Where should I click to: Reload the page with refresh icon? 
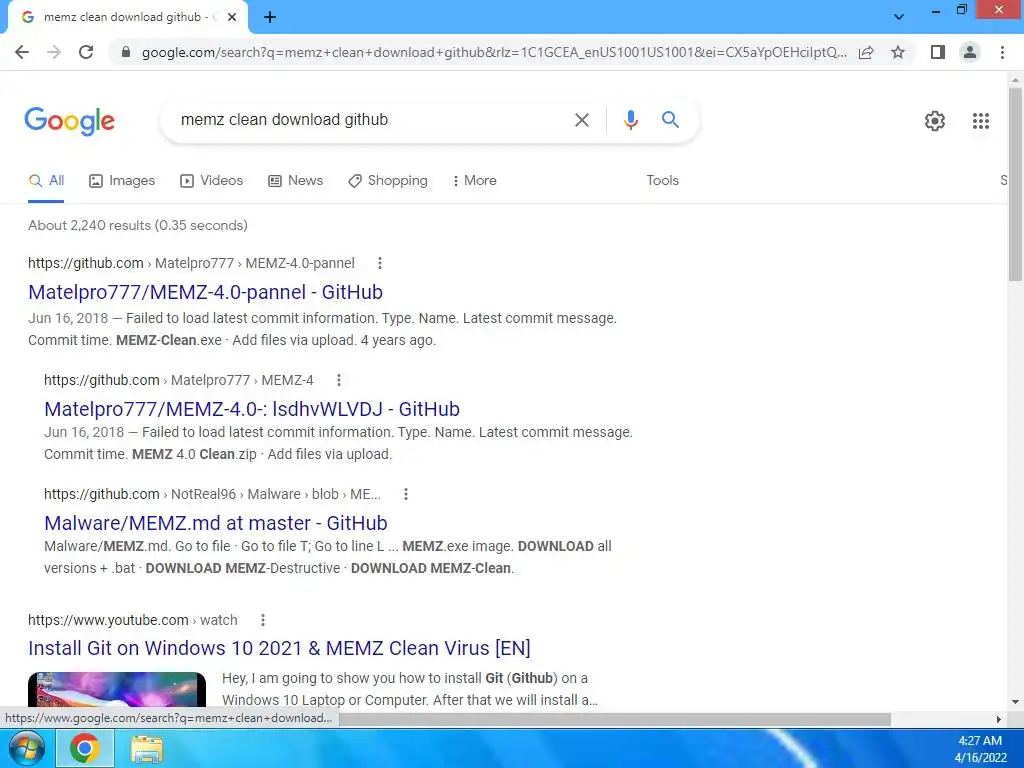(86, 52)
